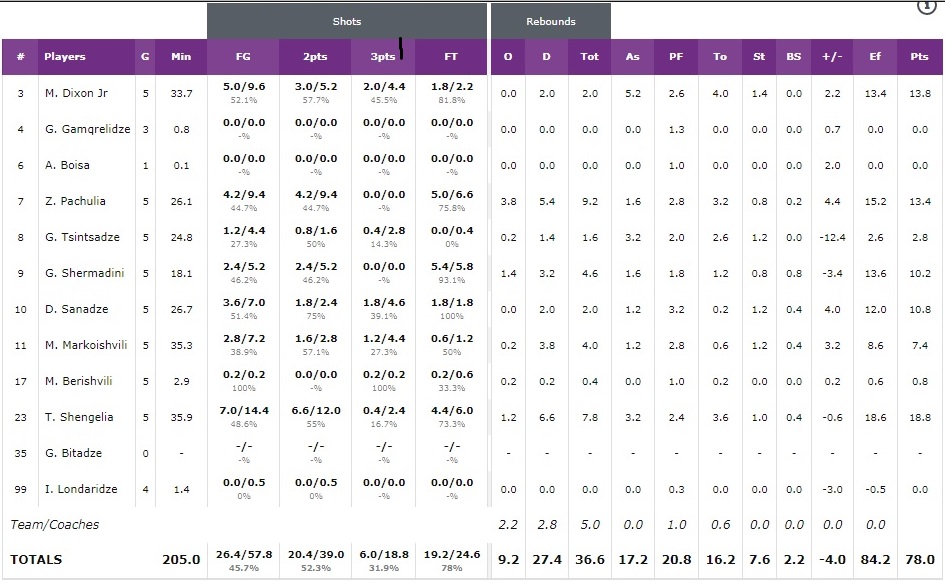
Task: Click the Tot rebounds column header
Action: tap(590, 57)
